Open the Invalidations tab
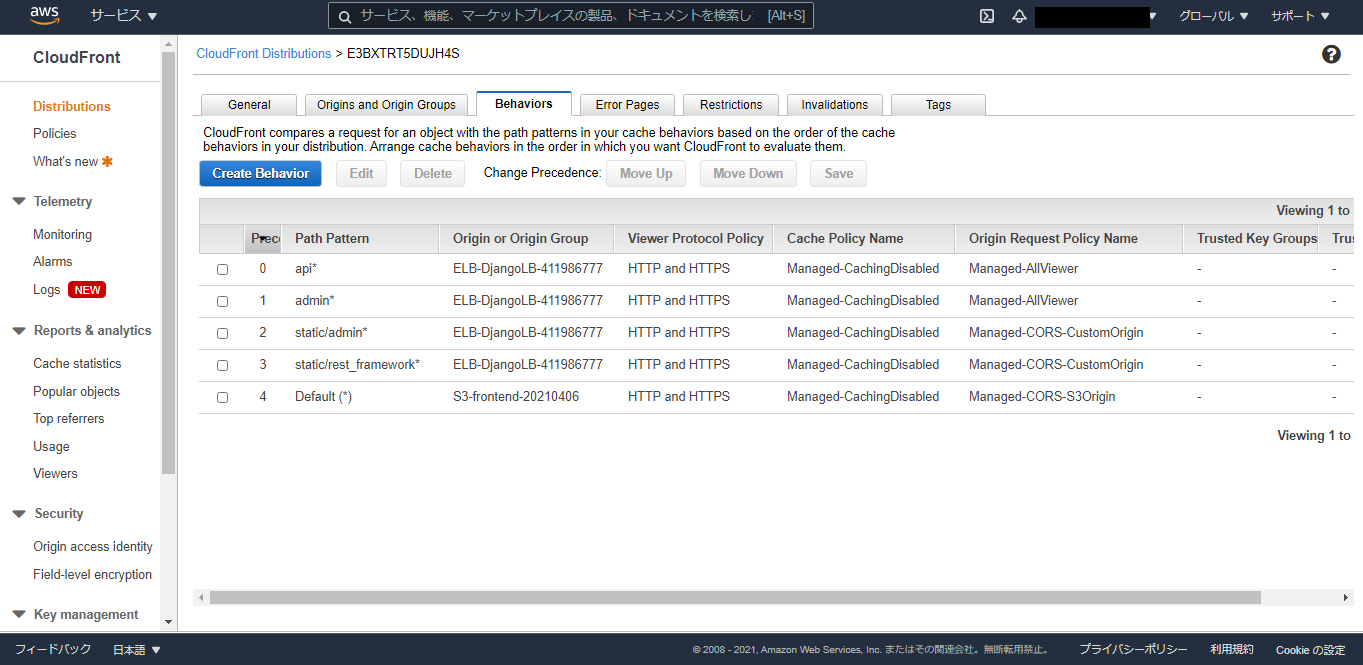Image resolution: width=1363 pixels, height=665 pixels. 835,104
